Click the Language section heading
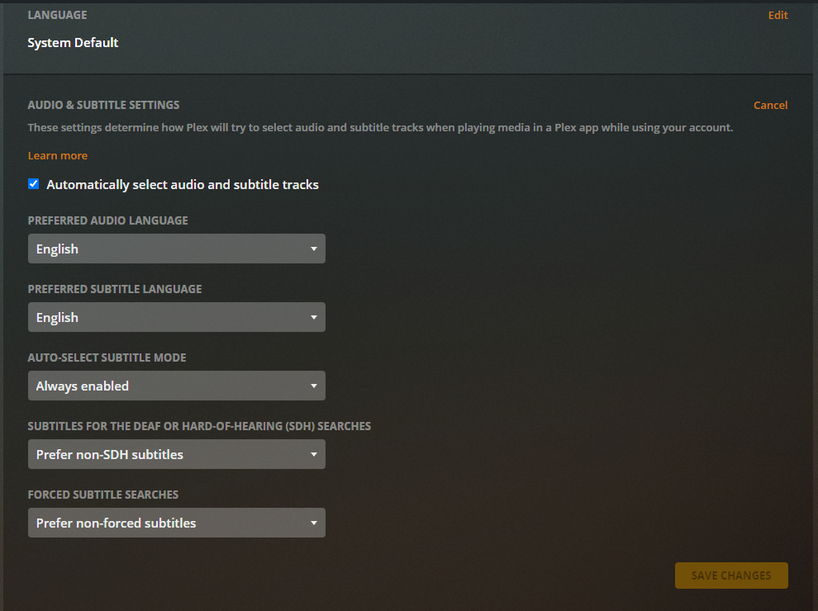Viewport: 818px width, 611px height. click(57, 15)
